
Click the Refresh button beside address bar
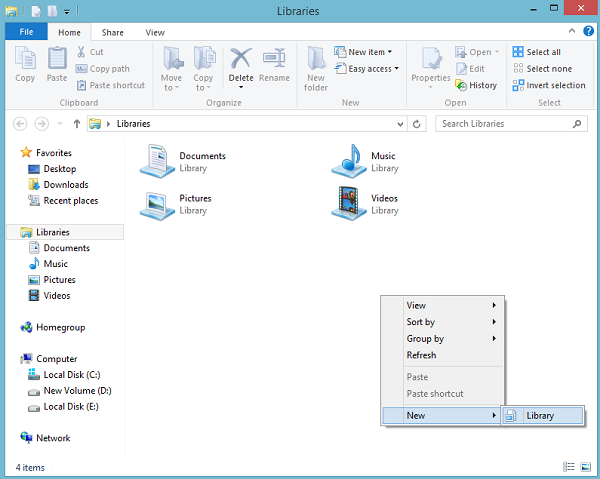[417, 124]
